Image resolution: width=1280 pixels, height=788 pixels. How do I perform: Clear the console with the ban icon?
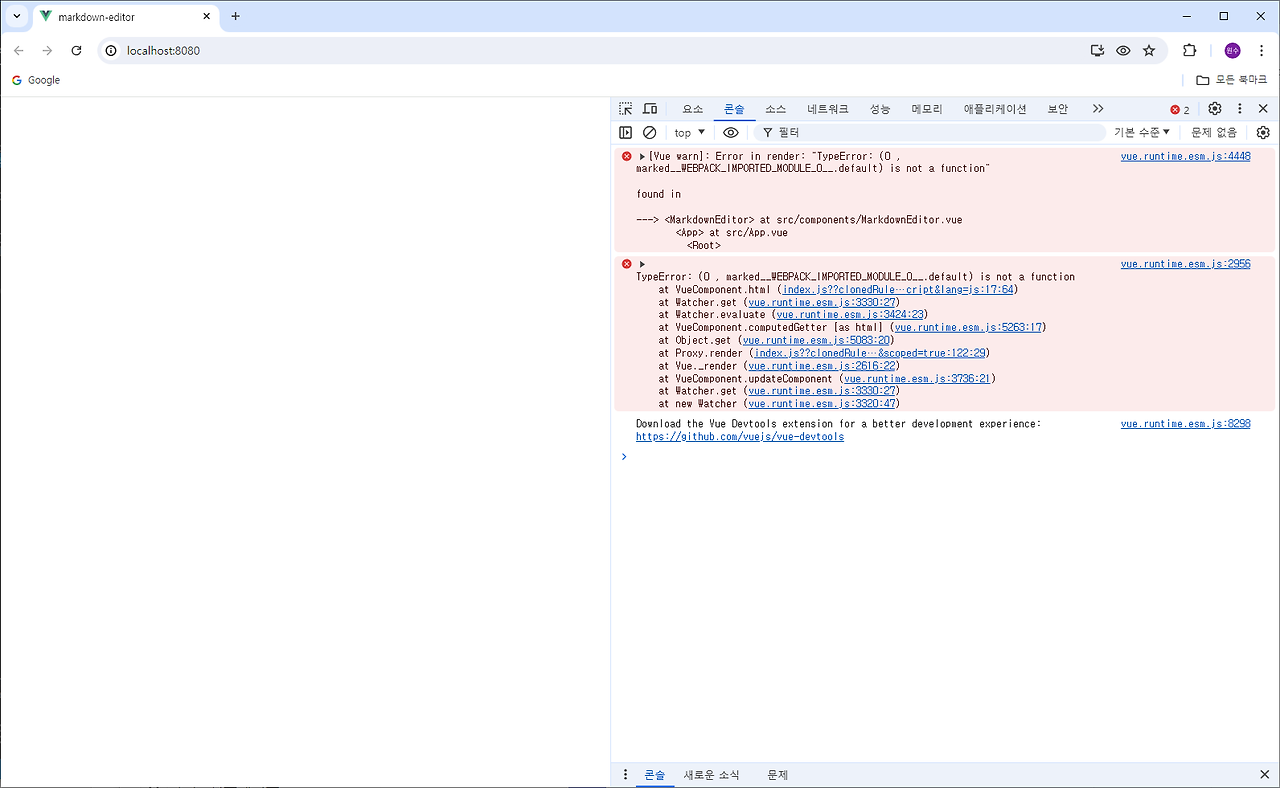(x=649, y=132)
